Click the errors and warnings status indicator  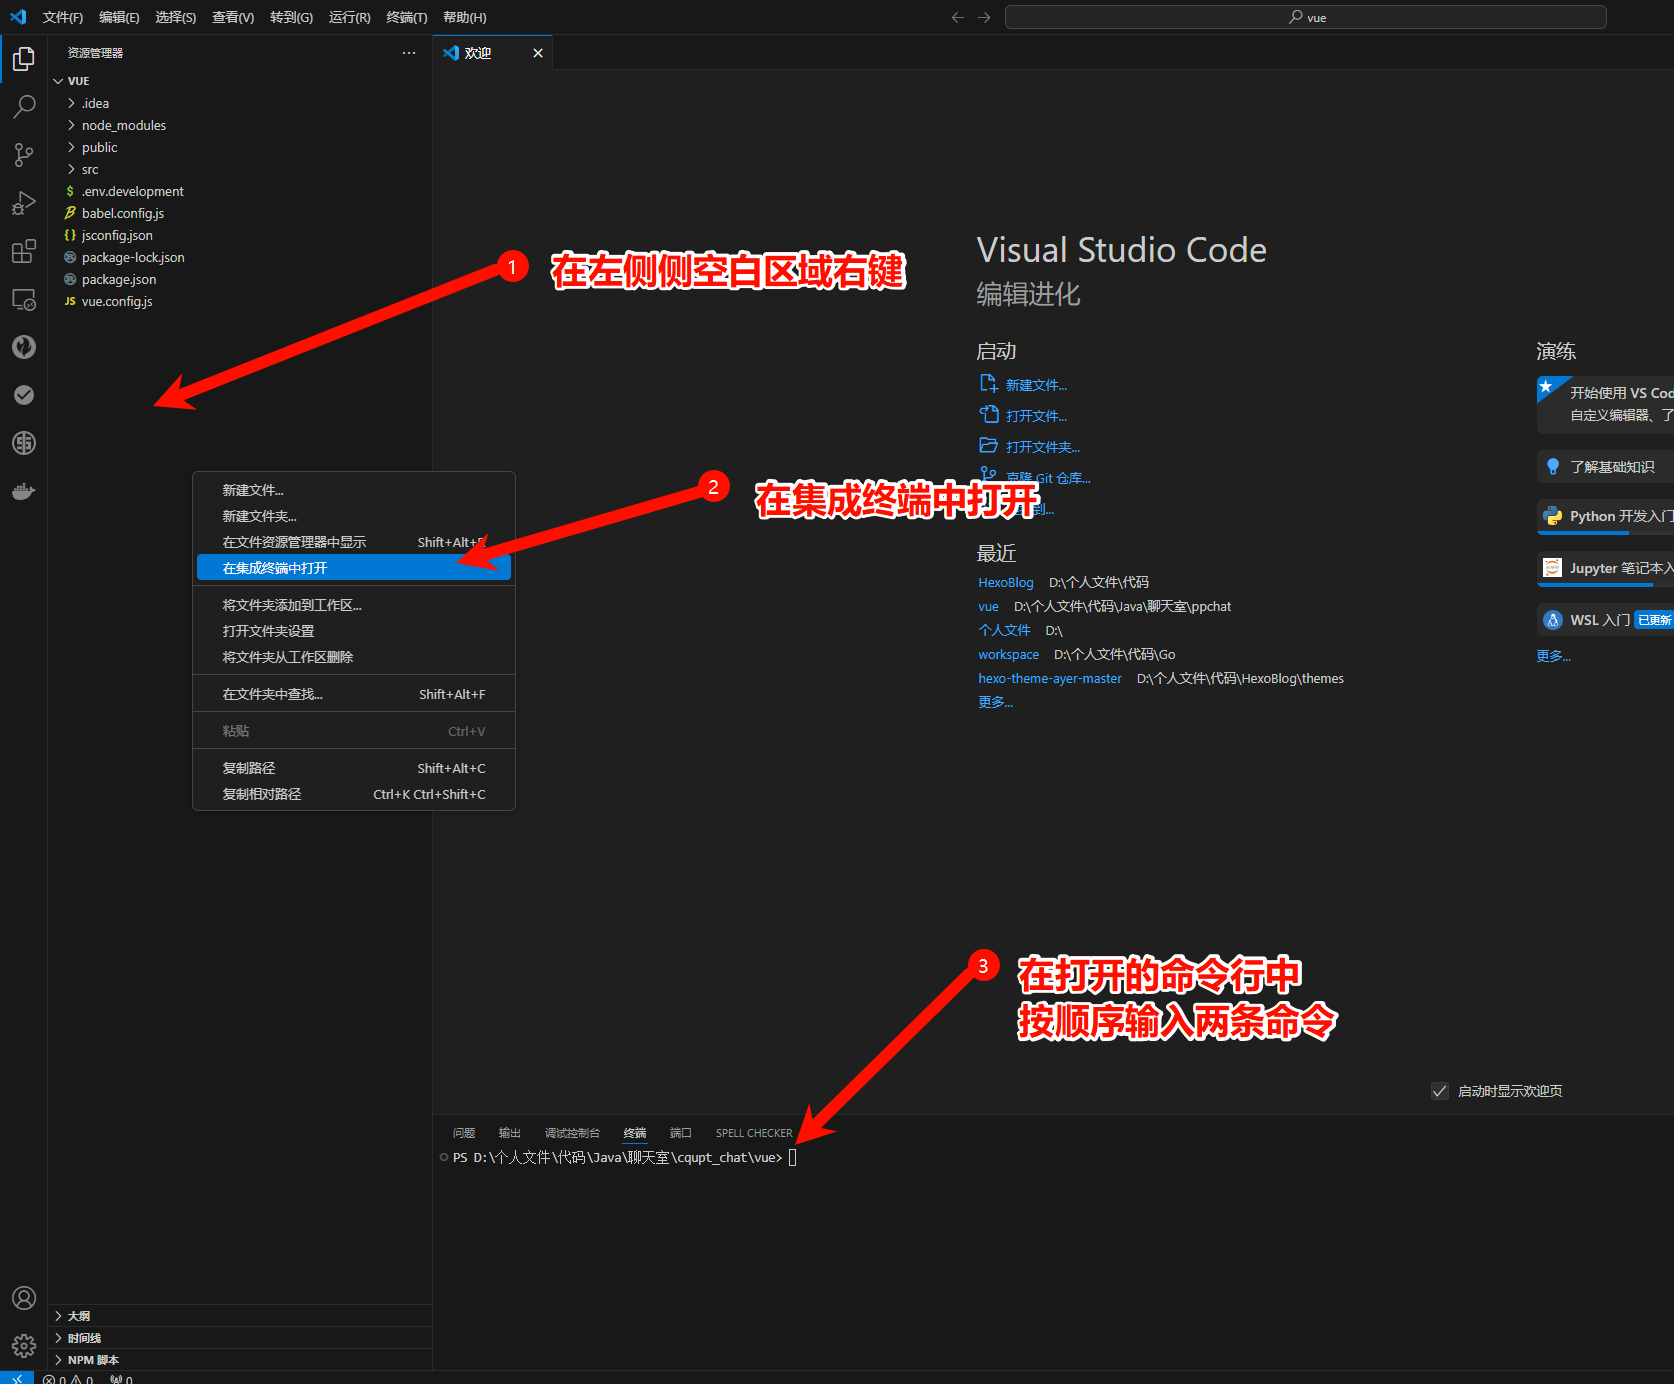coord(68,1379)
